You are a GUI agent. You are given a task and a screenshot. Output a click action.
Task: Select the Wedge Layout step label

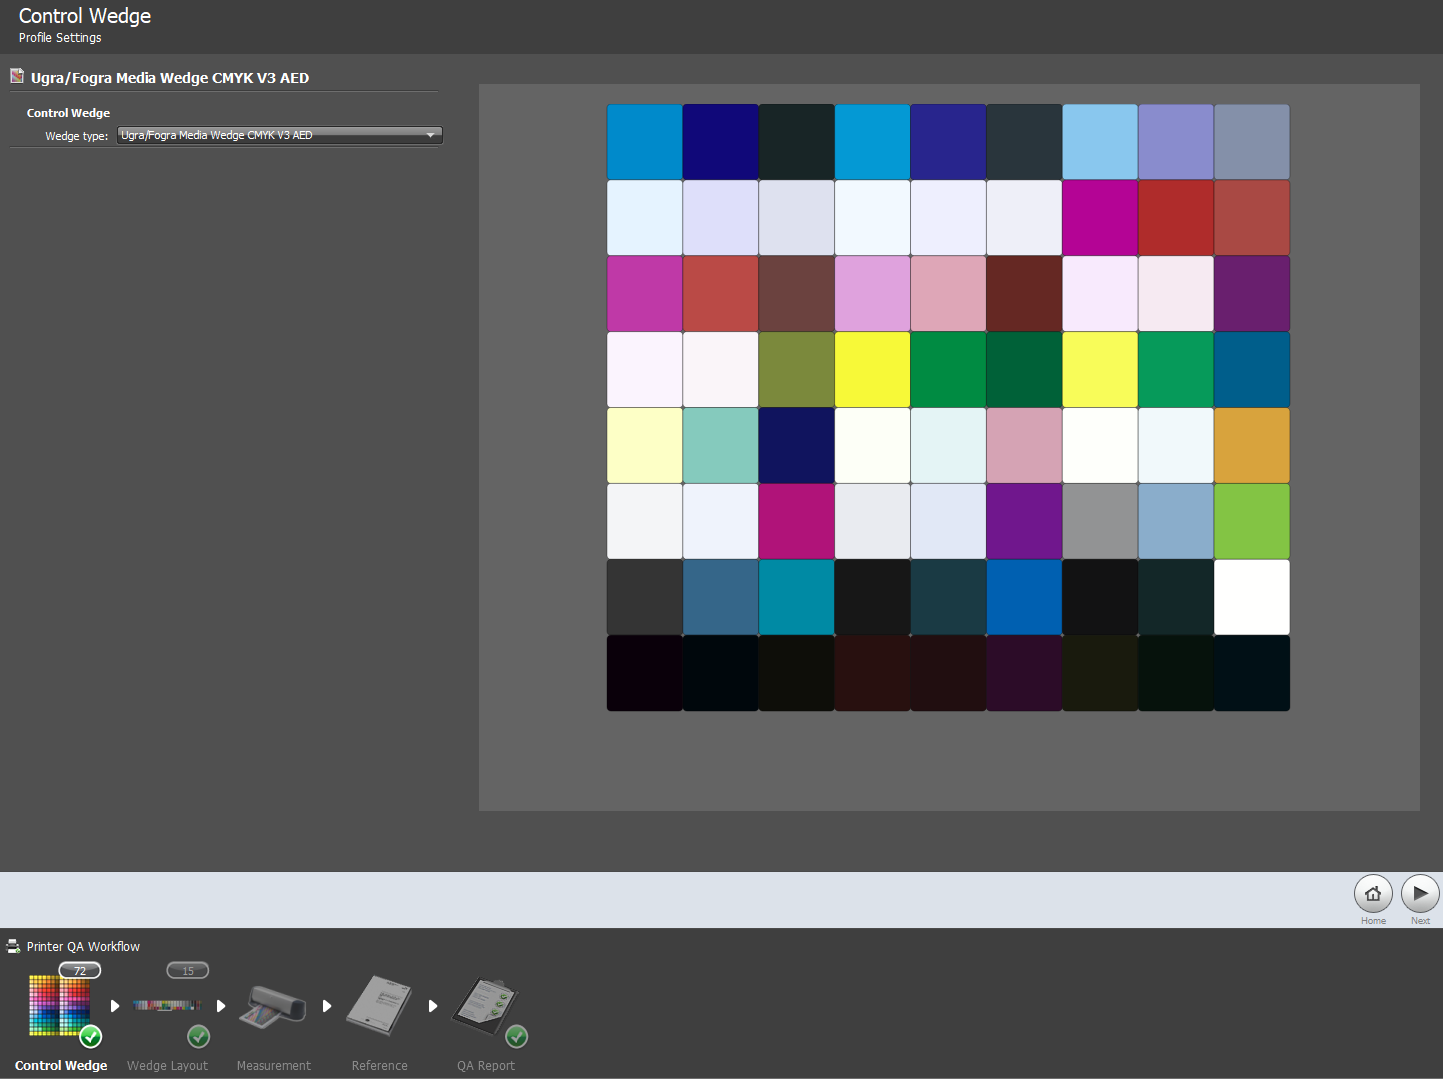pos(167,1066)
